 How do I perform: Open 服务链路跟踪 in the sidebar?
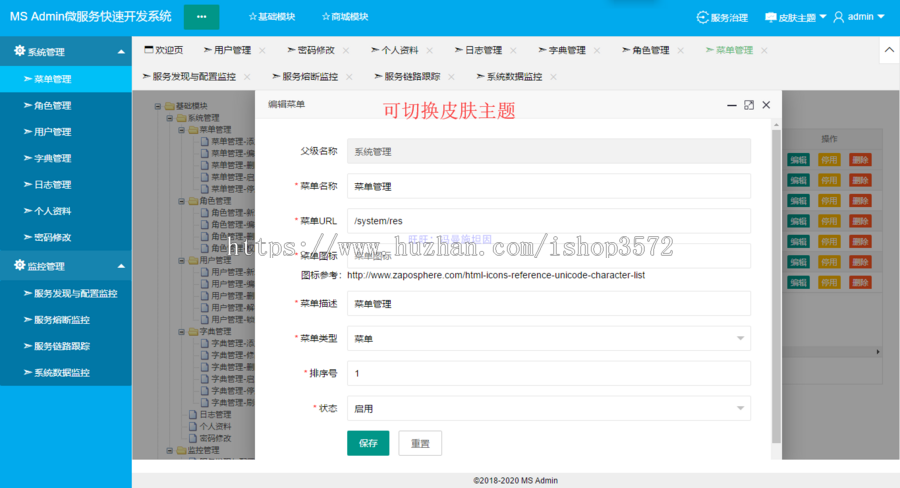(x=66, y=346)
